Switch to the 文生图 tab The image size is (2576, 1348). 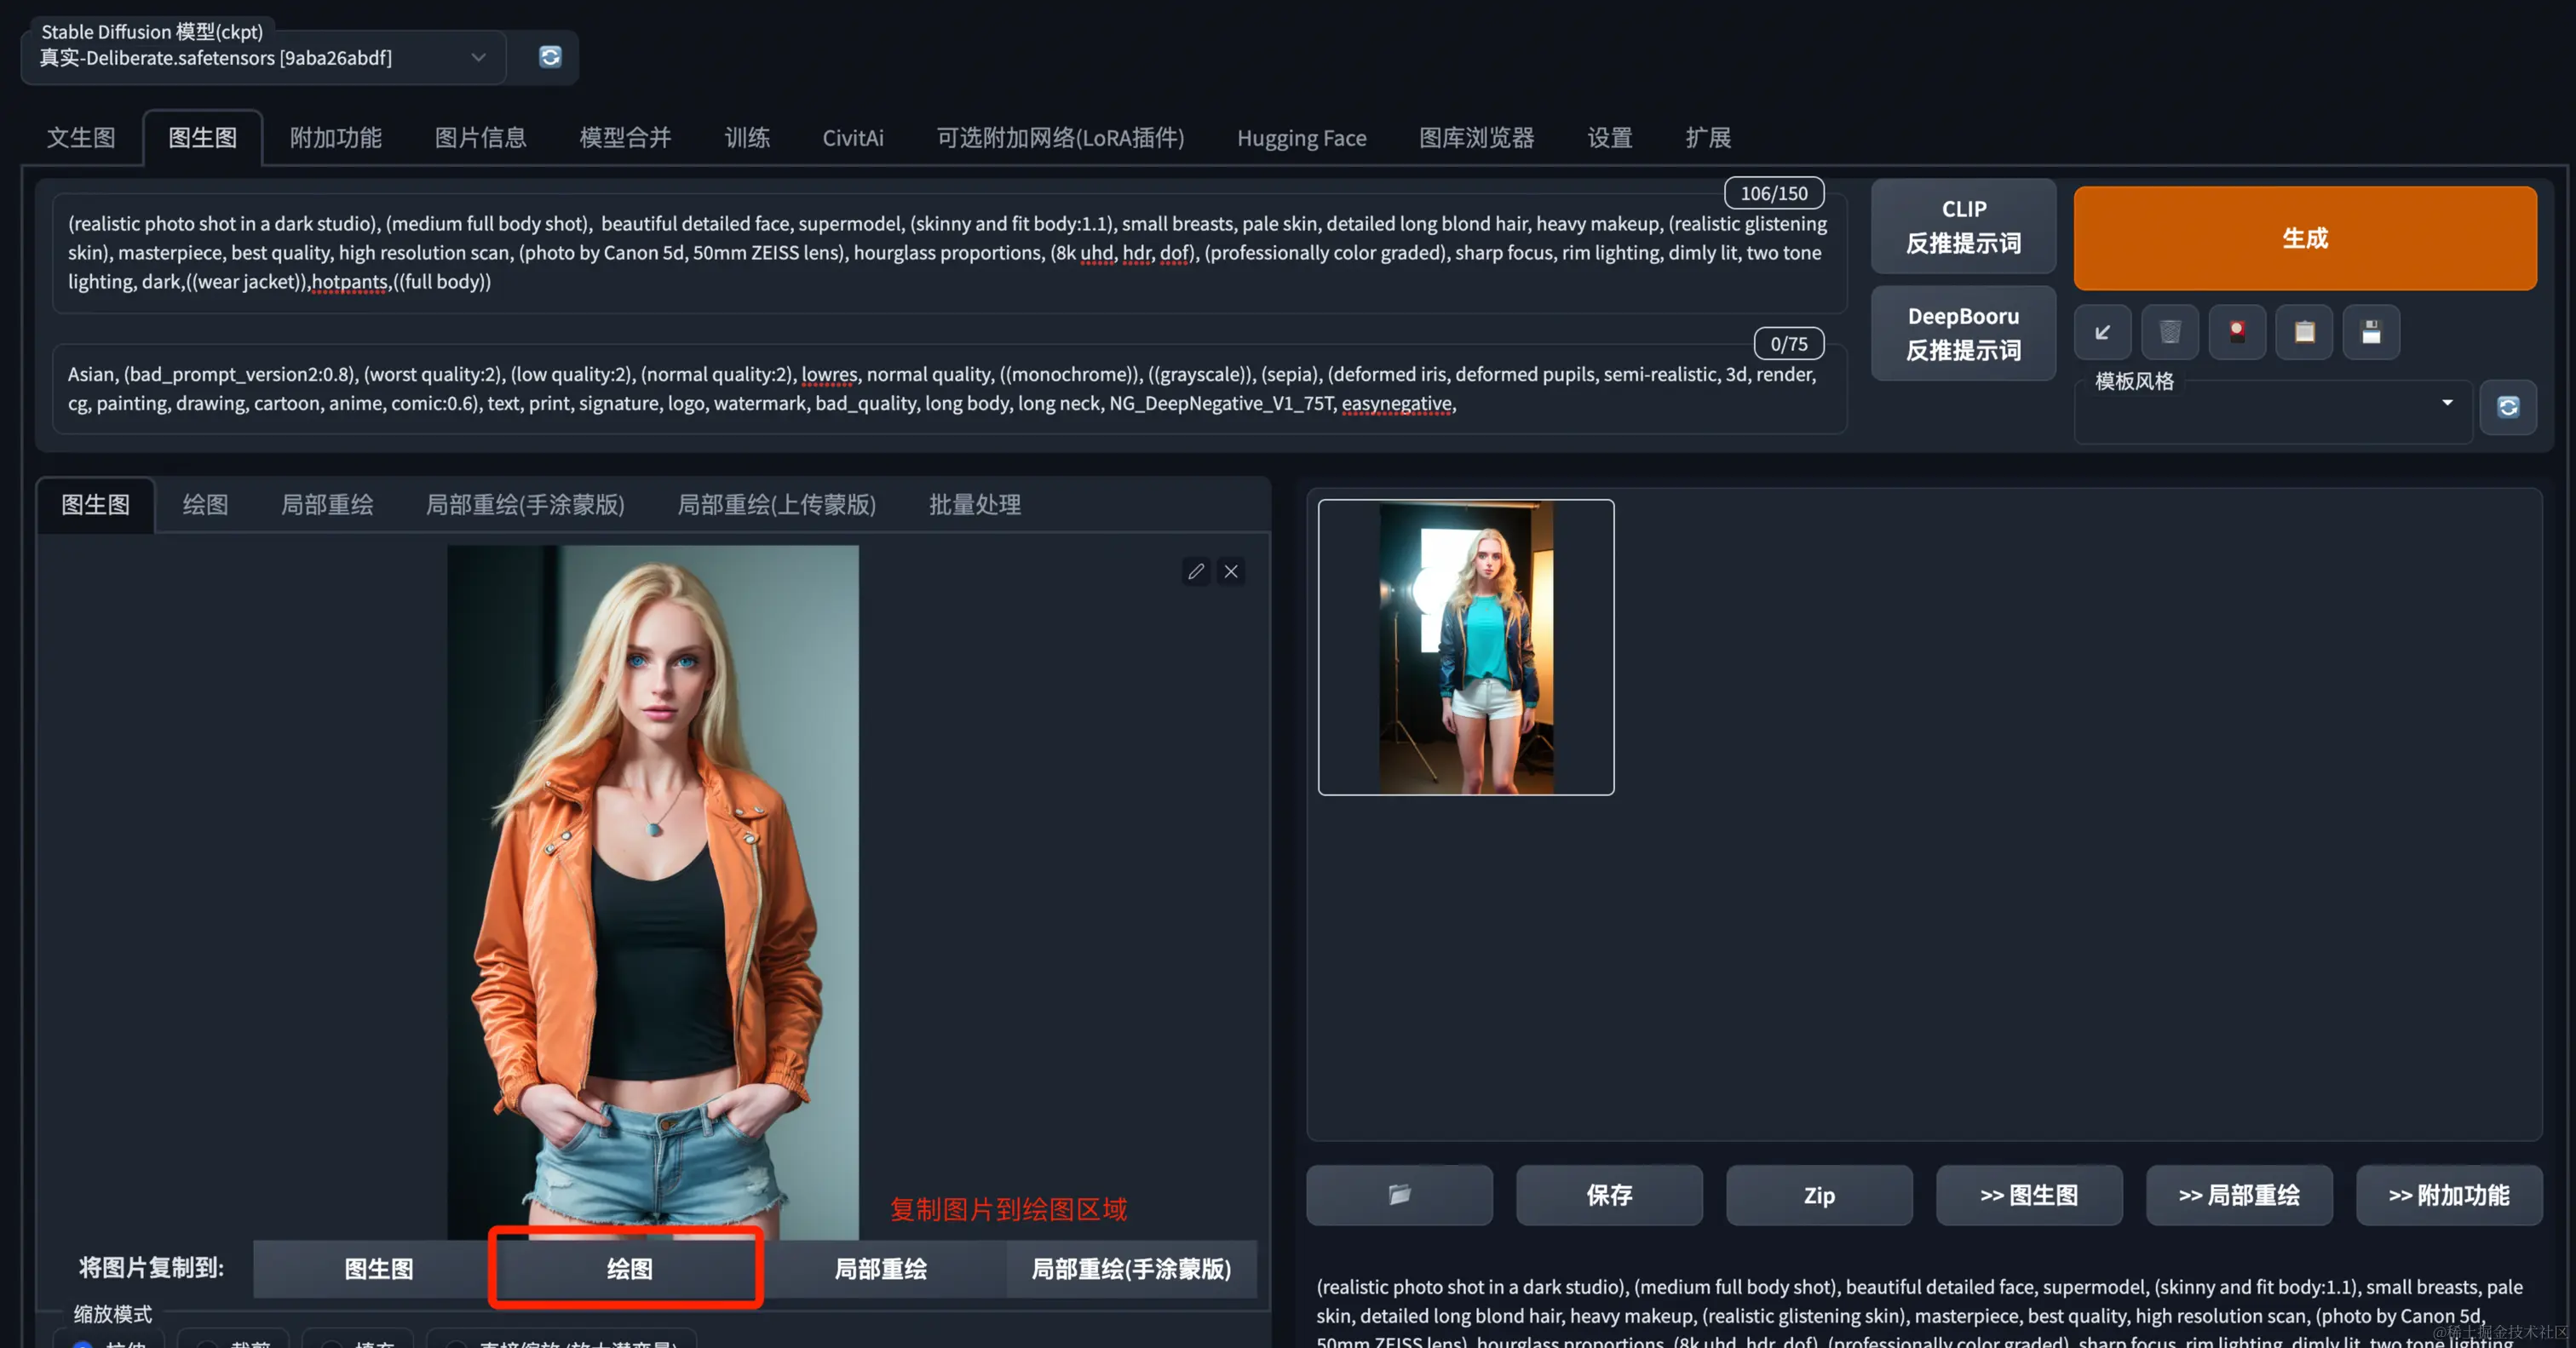(x=81, y=137)
